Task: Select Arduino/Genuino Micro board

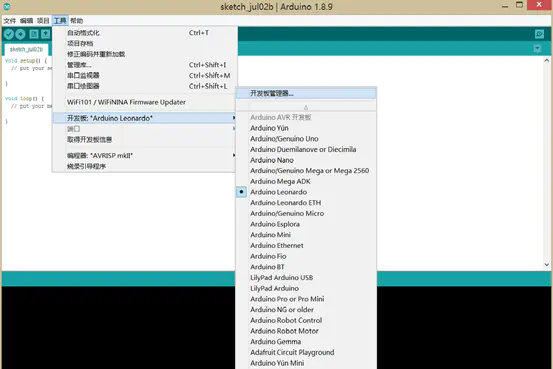Action: [x=306, y=213]
